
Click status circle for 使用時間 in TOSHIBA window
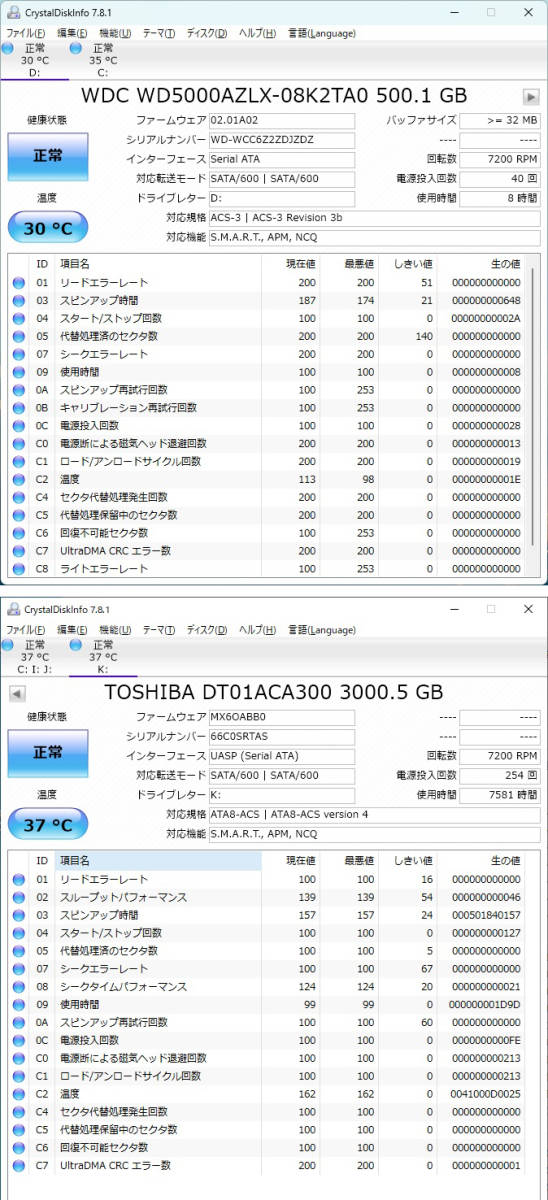[18, 1004]
